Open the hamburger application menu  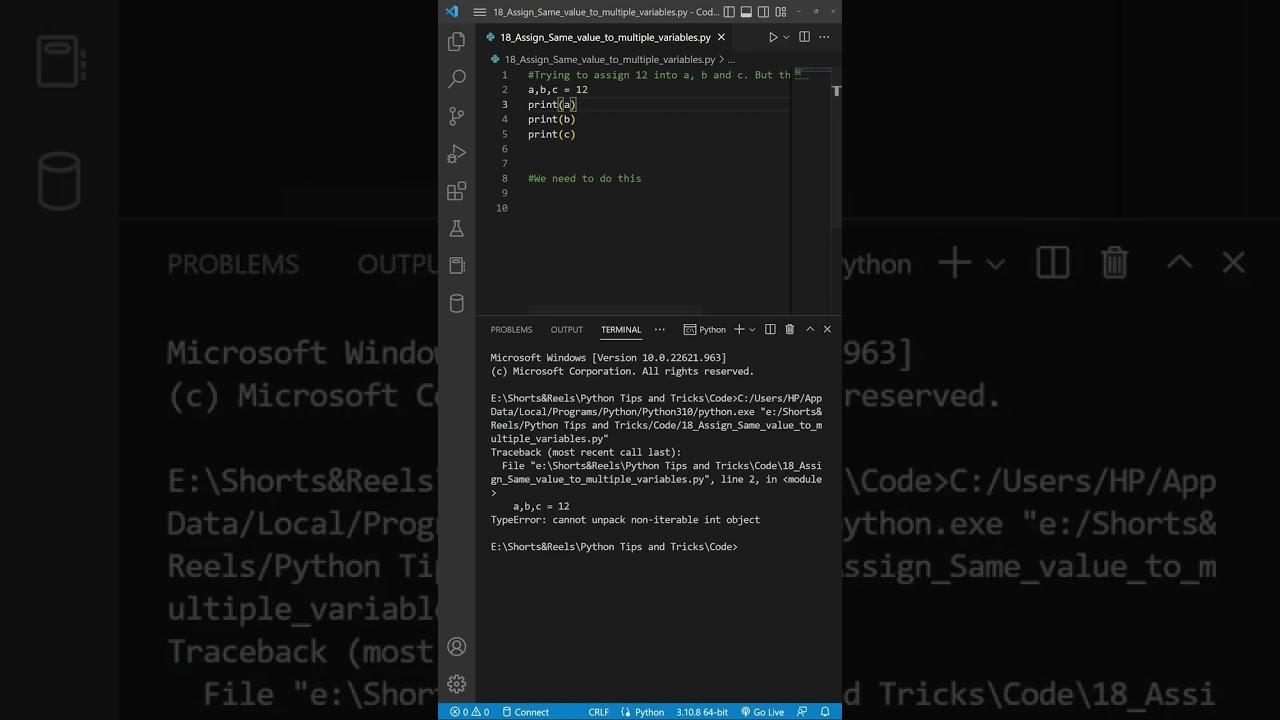479,12
